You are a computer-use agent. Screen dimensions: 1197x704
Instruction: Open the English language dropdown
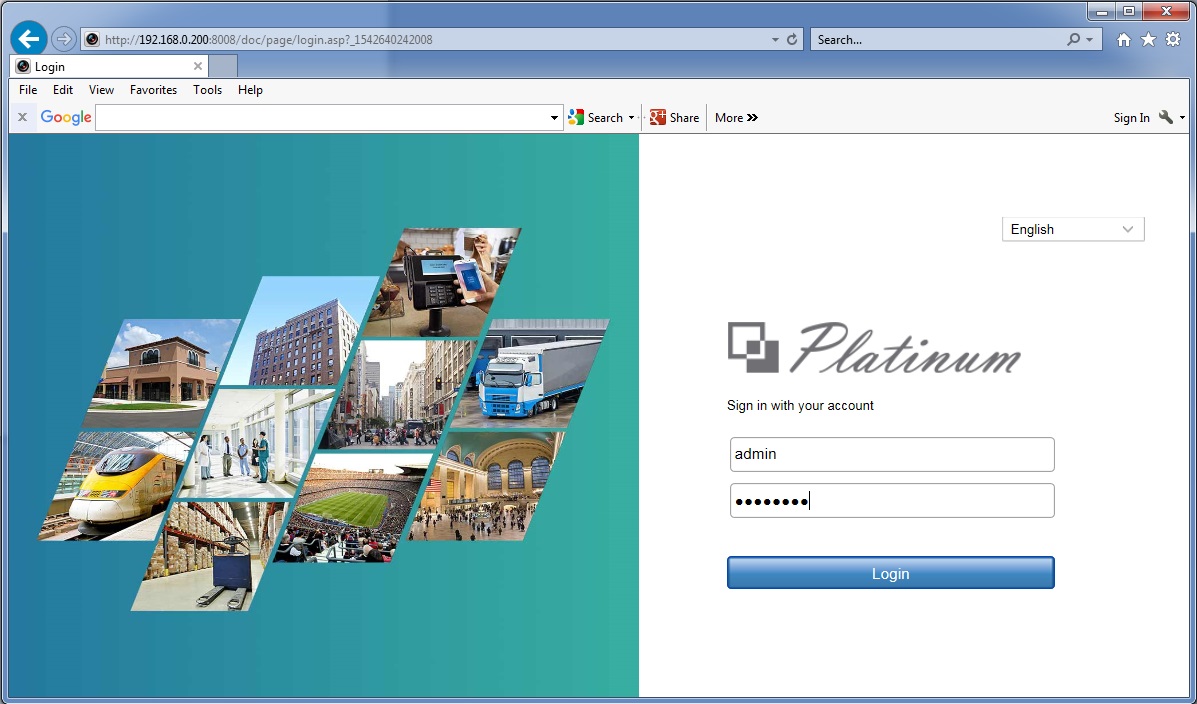coord(1073,229)
